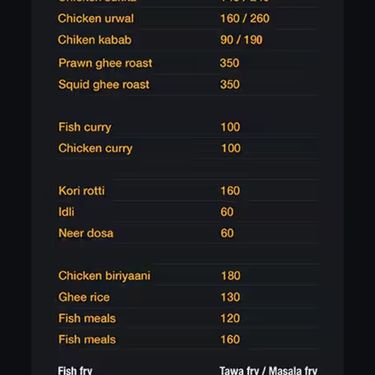The image size is (375, 375).
Task: Click the 180 price for Chicken biriyaani
Action: coord(230,276)
